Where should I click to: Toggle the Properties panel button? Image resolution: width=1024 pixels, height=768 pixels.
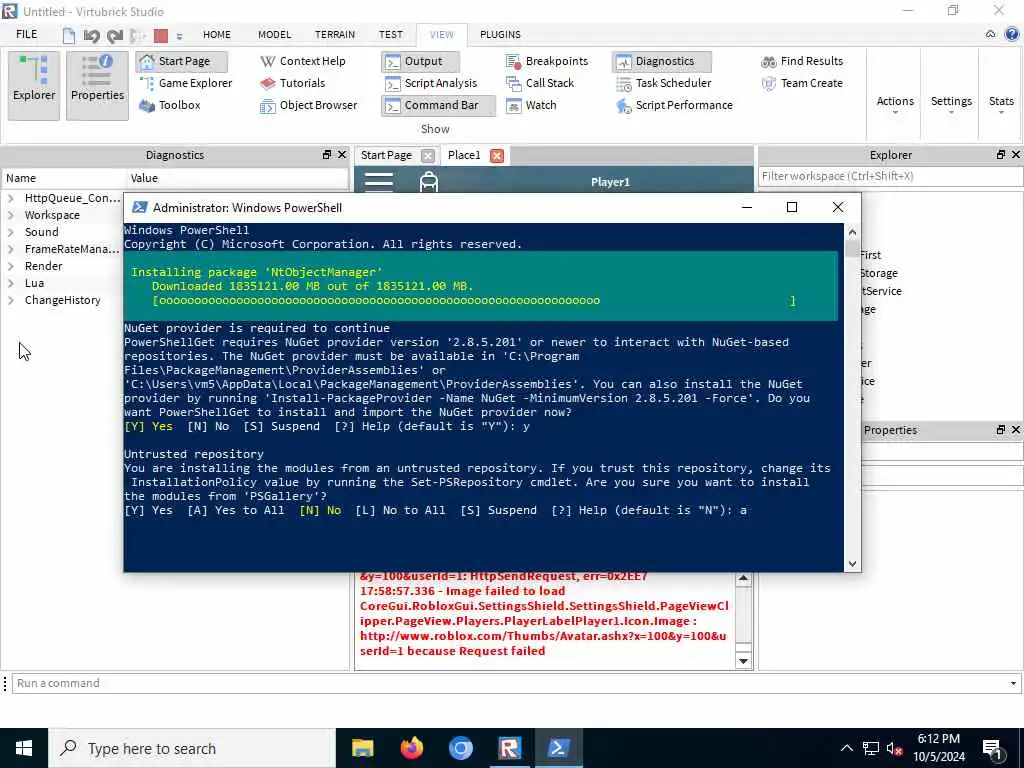point(97,86)
